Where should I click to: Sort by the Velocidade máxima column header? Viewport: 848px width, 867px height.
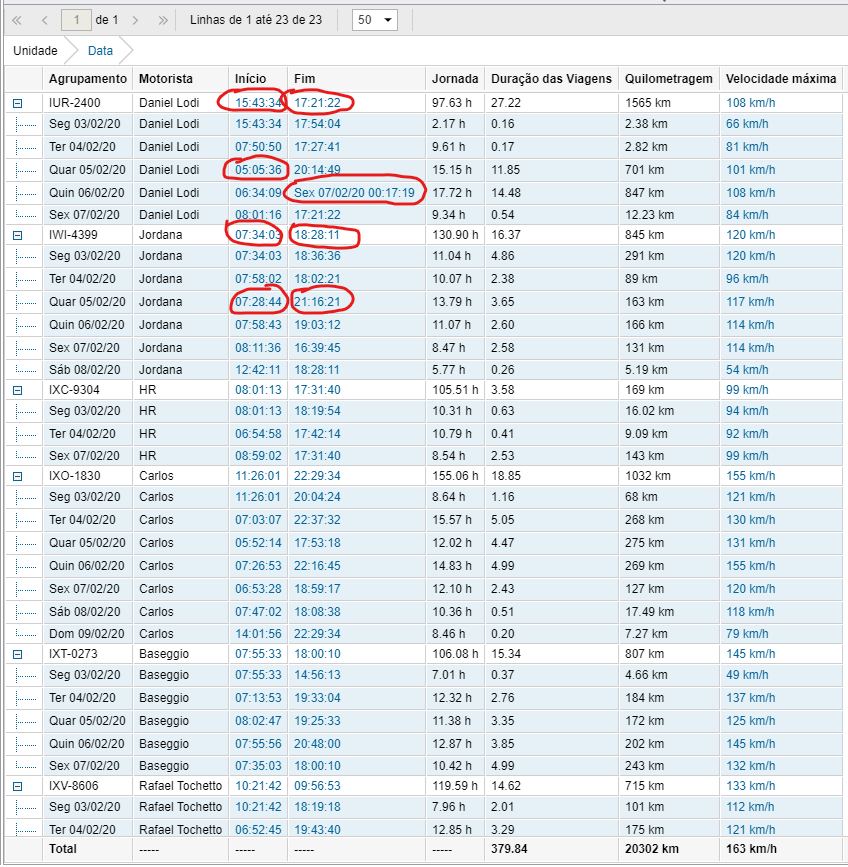781,79
